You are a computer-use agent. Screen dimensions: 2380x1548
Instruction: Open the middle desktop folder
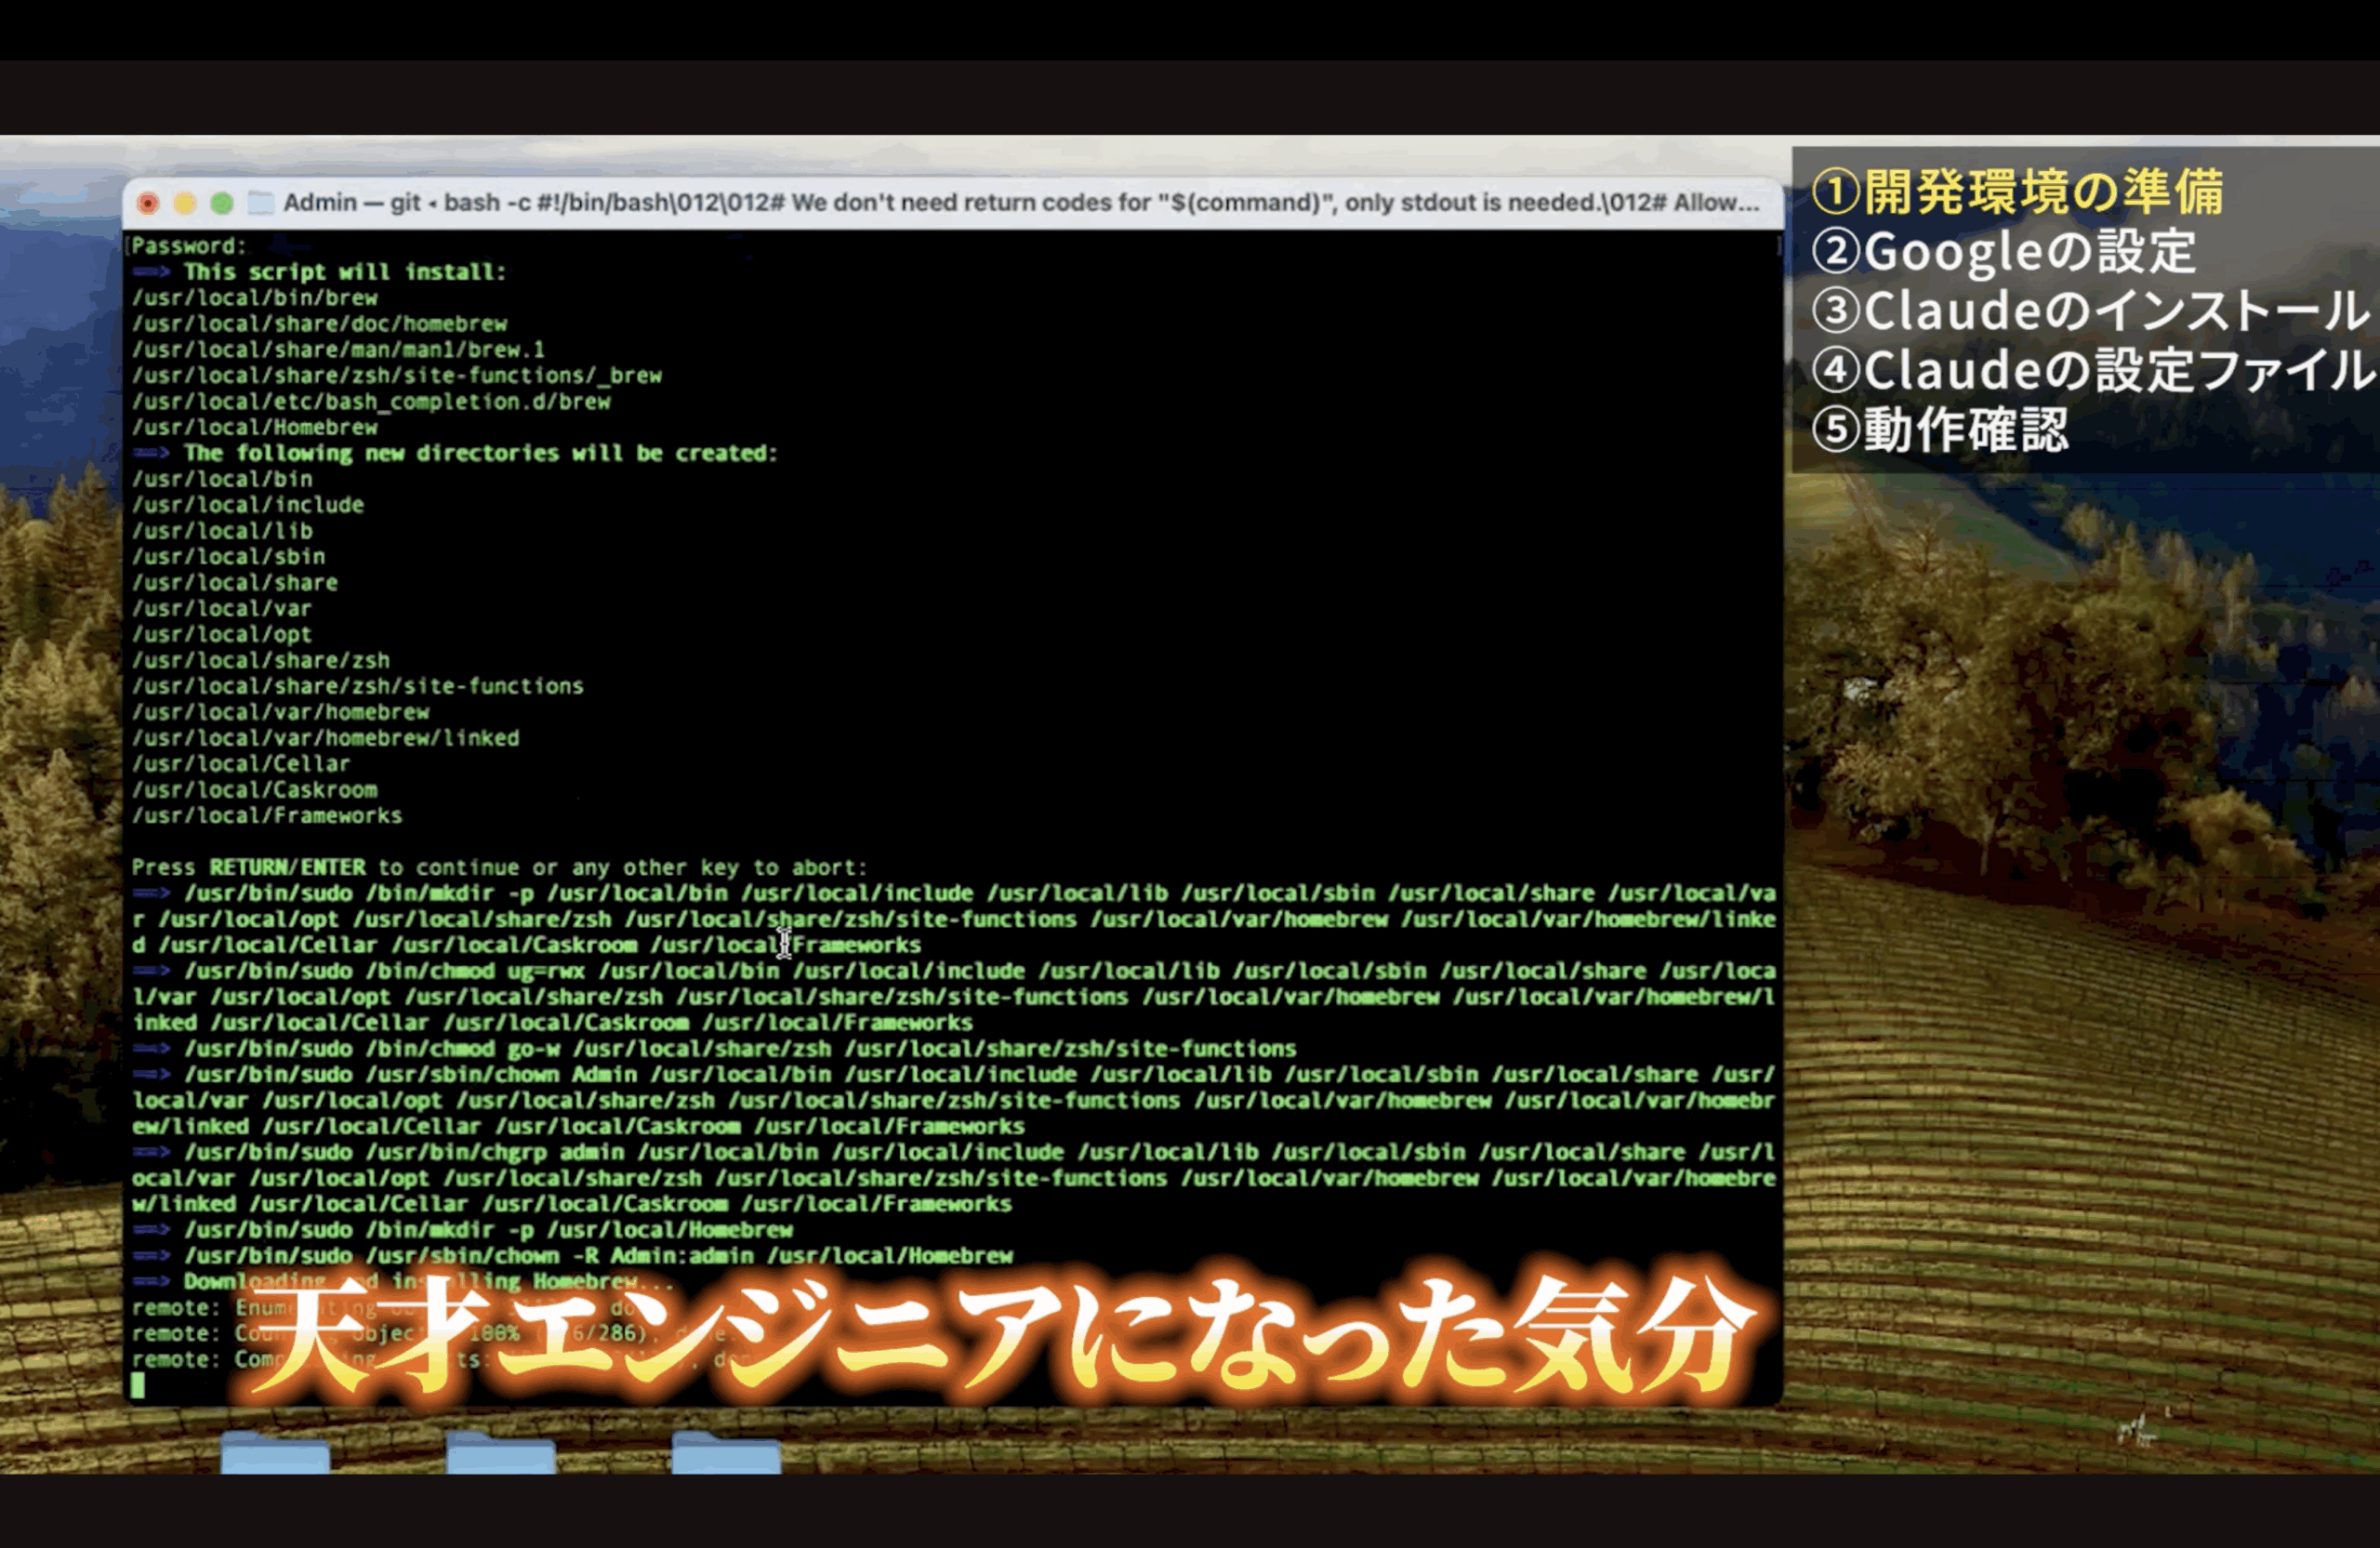pos(500,1455)
